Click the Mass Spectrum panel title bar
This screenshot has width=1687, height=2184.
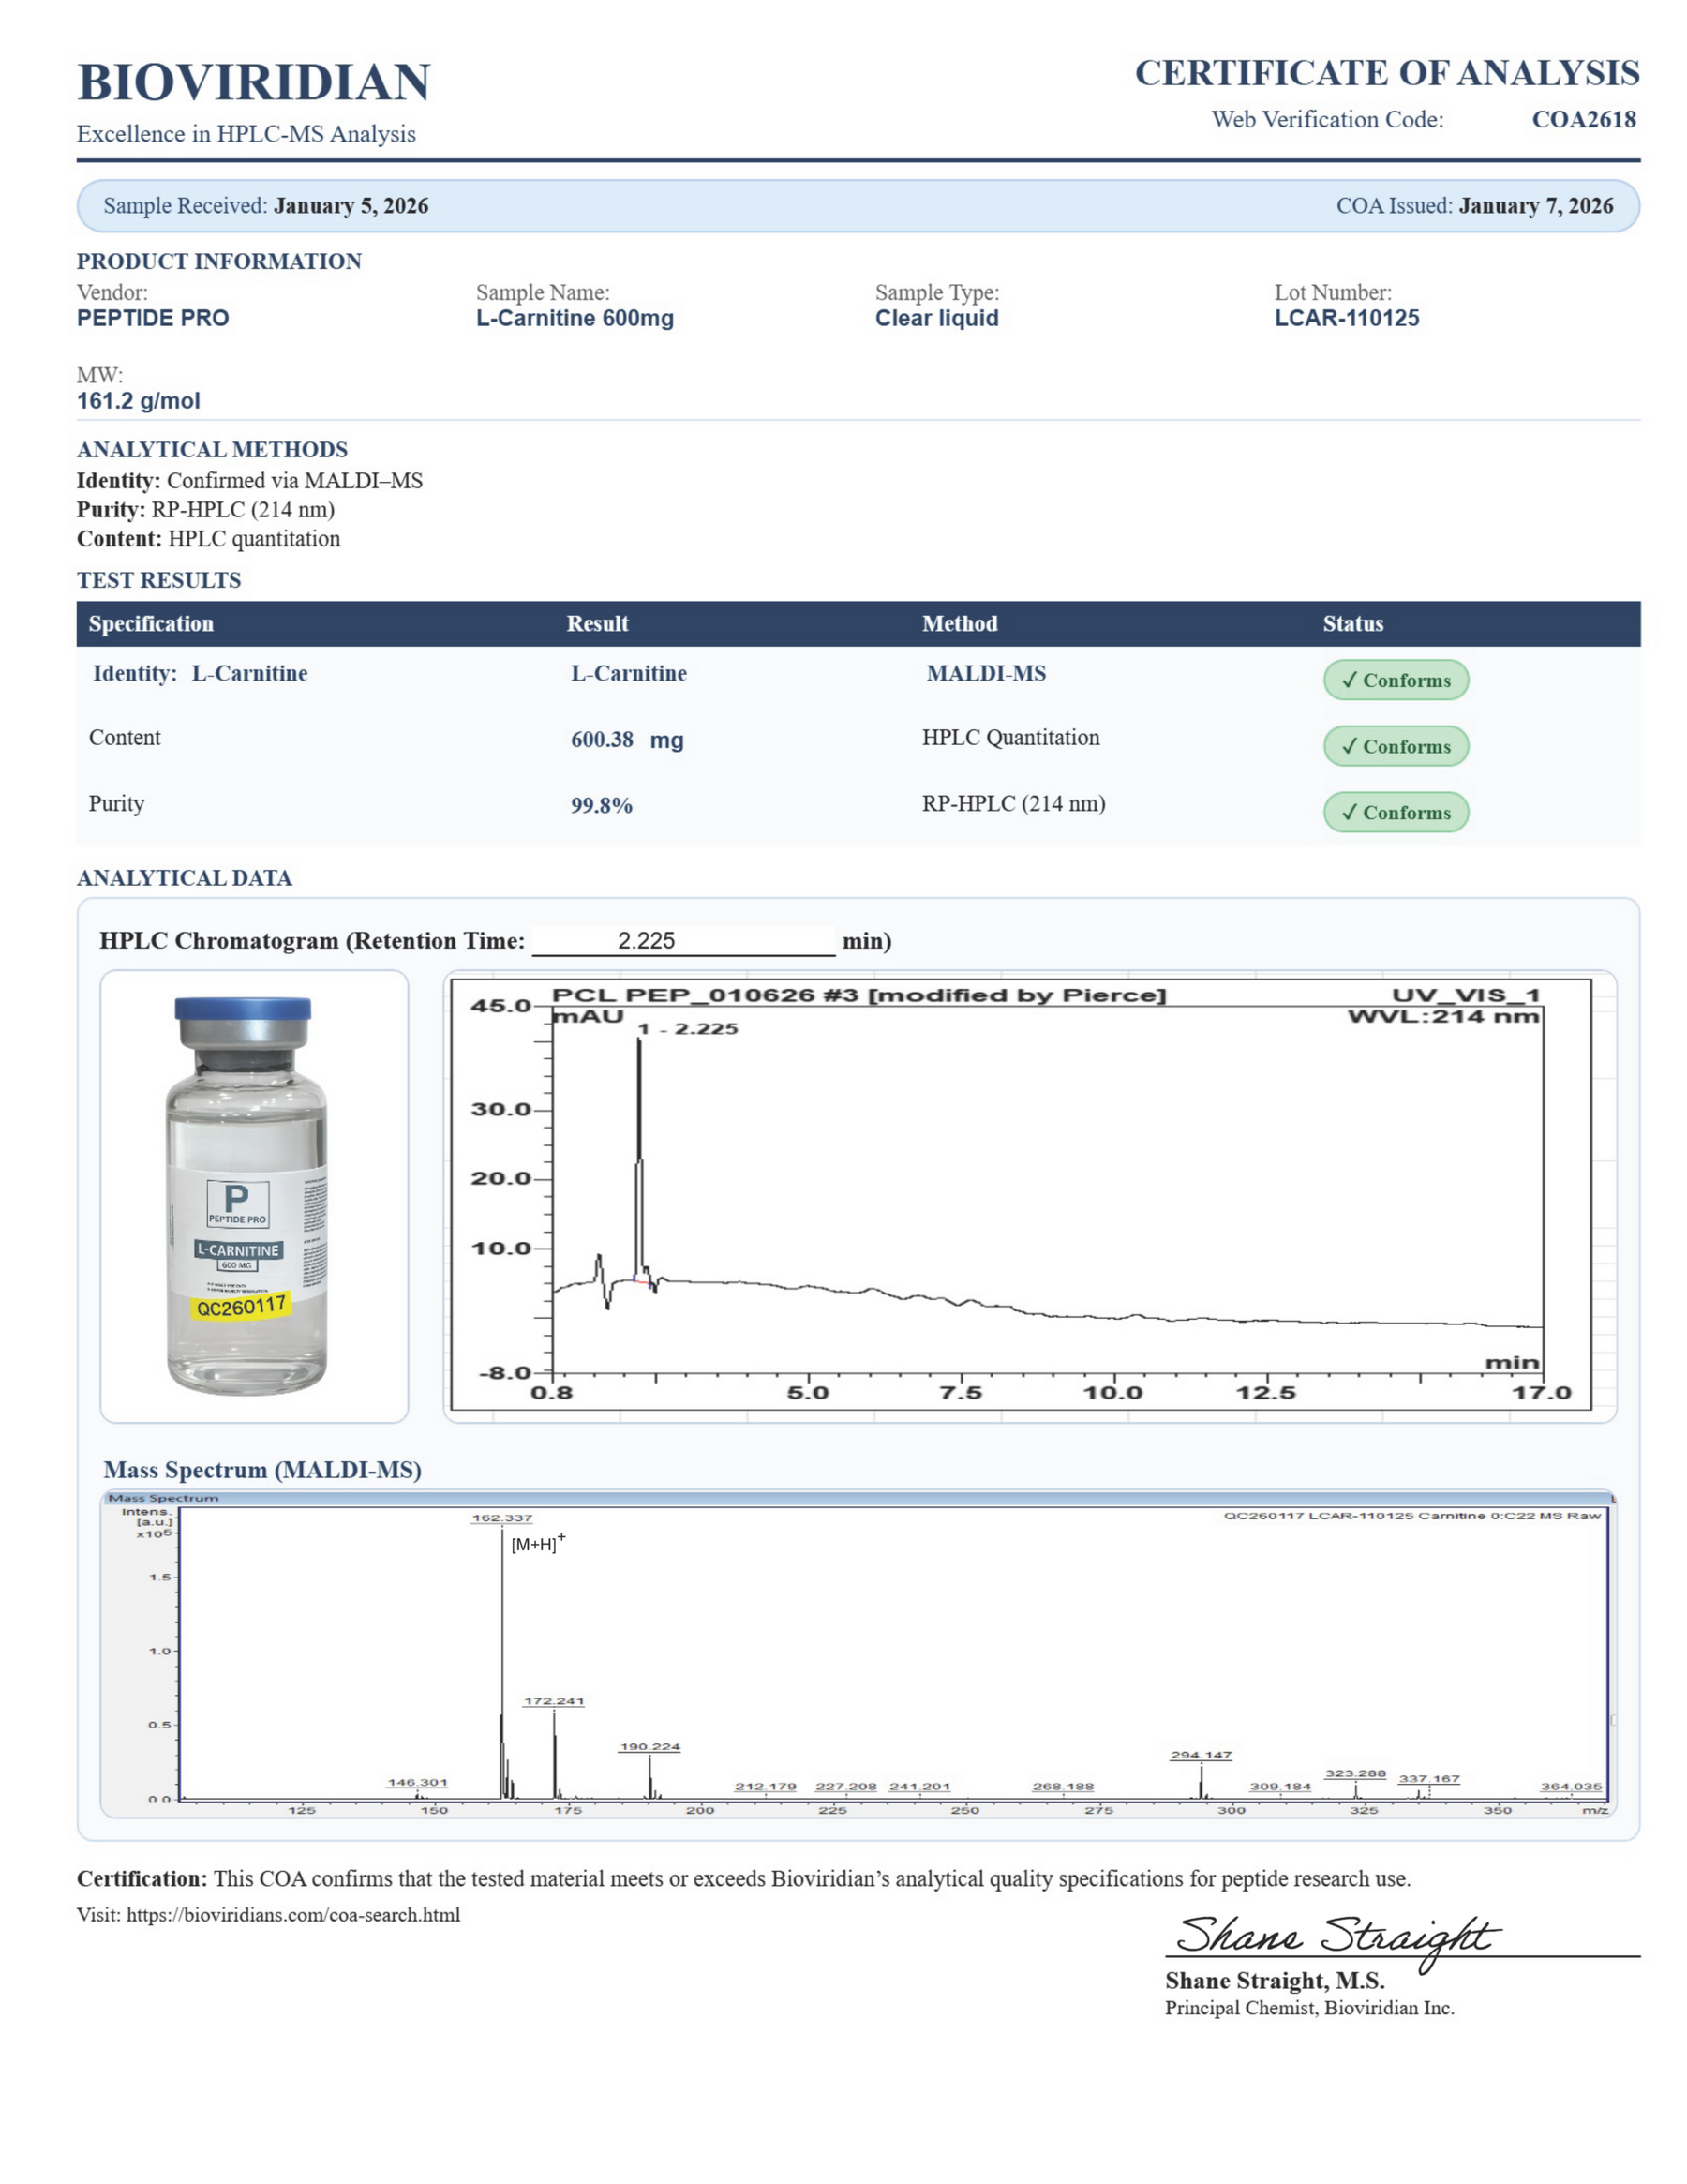pyautogui.click(x=858, y=1498)
